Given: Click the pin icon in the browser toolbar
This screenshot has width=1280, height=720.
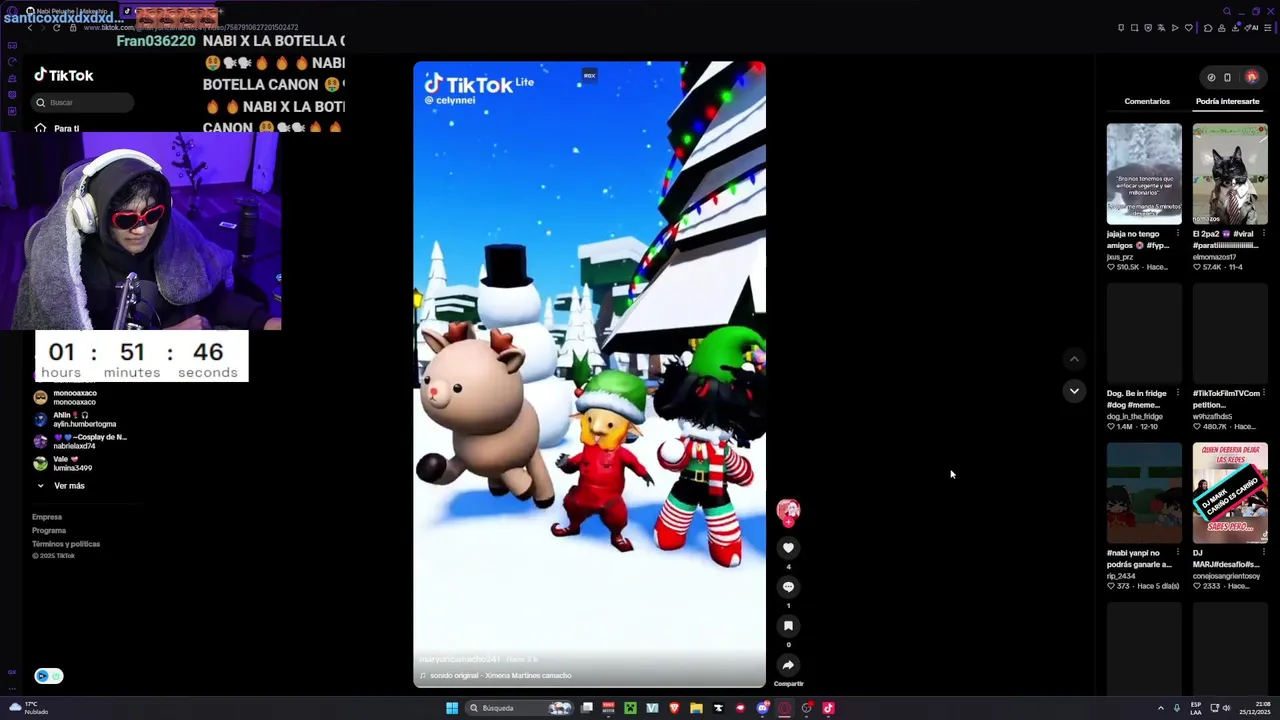Looking at the screenshot, I should point(1120,28).
